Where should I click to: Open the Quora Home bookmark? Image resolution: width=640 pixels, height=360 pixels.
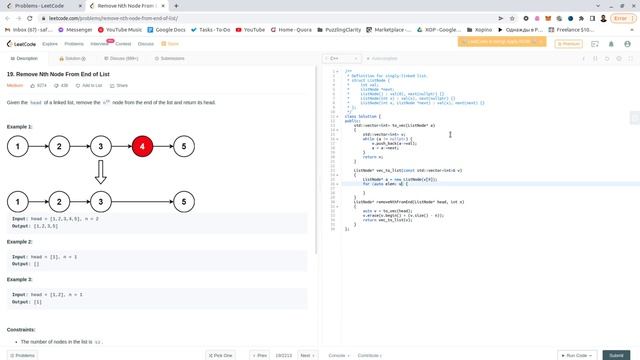[291, 30]
